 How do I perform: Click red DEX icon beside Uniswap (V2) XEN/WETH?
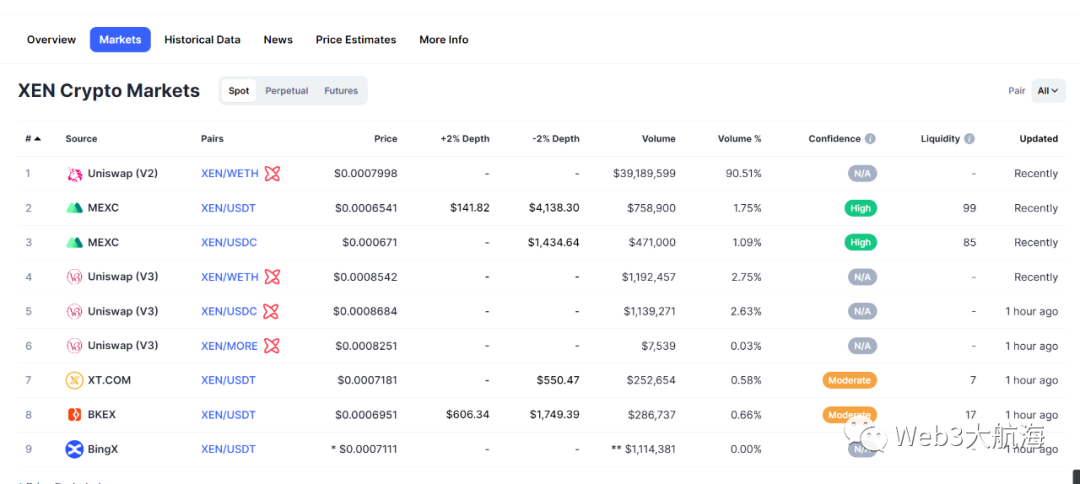click(272, 173)
